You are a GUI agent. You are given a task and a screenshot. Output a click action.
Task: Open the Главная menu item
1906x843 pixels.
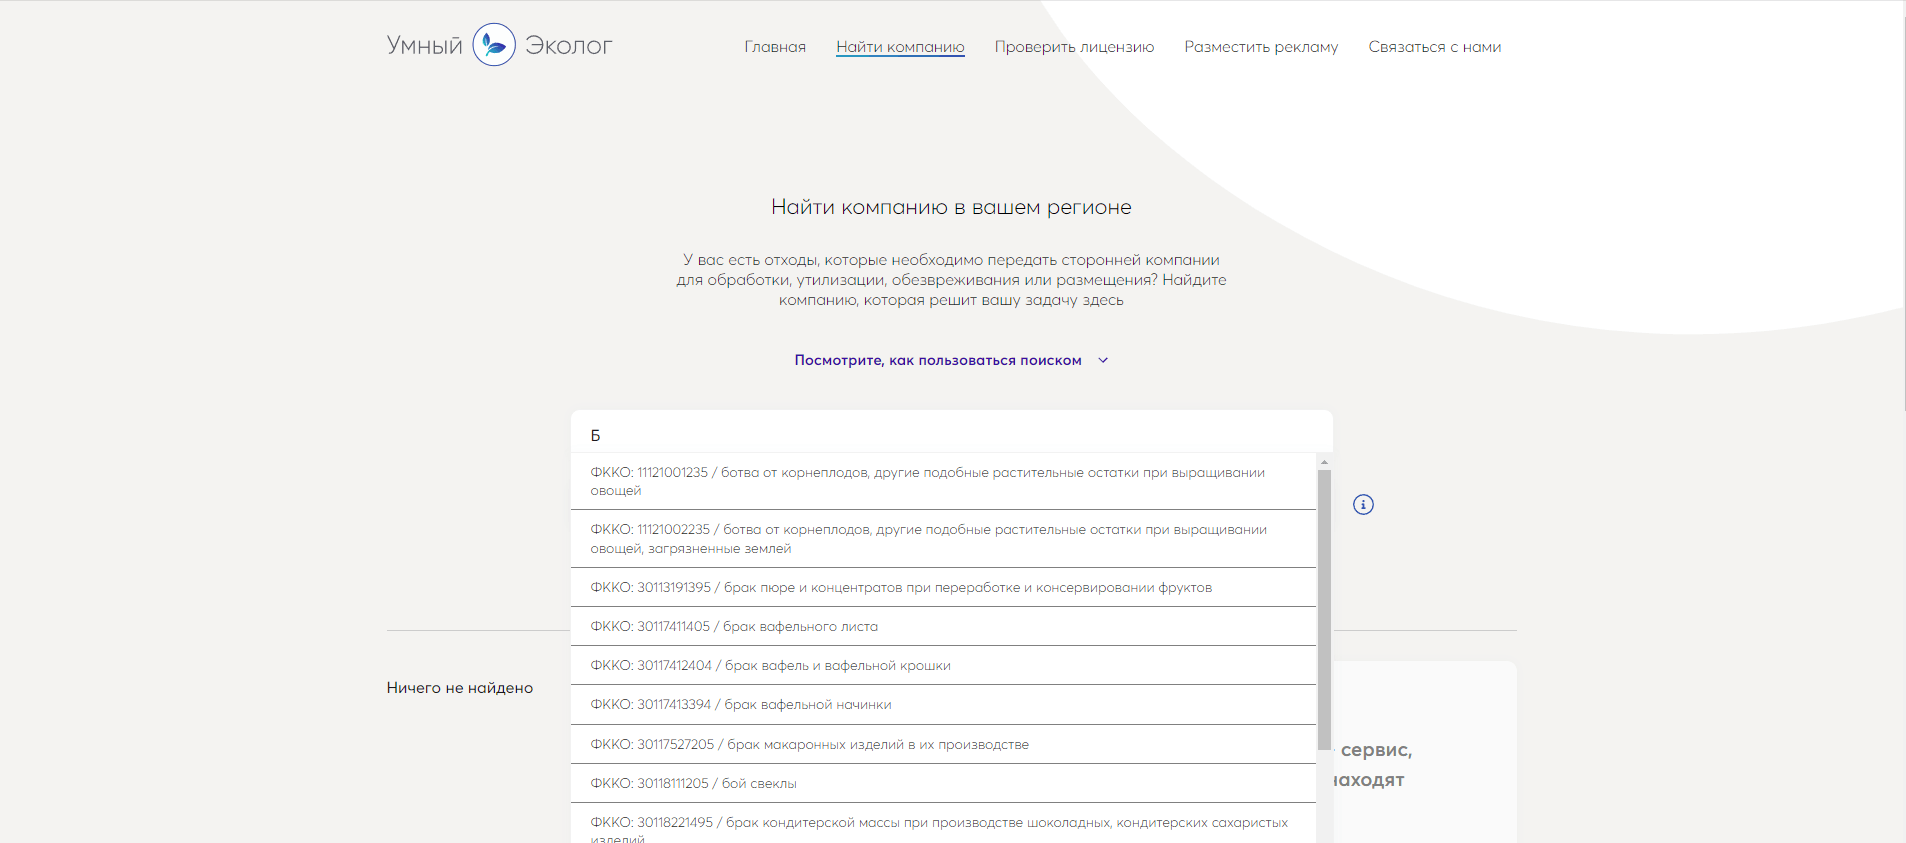coord(775,47)
